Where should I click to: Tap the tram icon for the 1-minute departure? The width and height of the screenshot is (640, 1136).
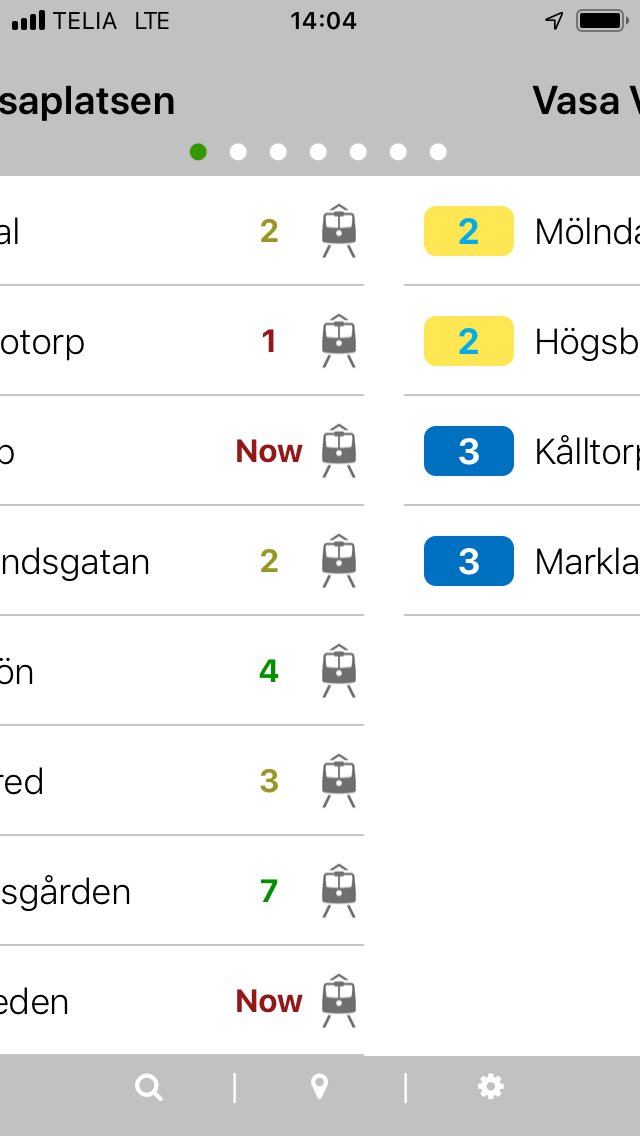coord(337,339)
